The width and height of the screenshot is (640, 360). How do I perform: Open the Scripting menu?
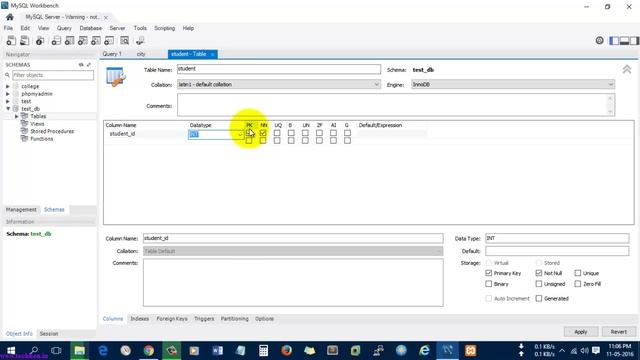[x=164, y=28]
